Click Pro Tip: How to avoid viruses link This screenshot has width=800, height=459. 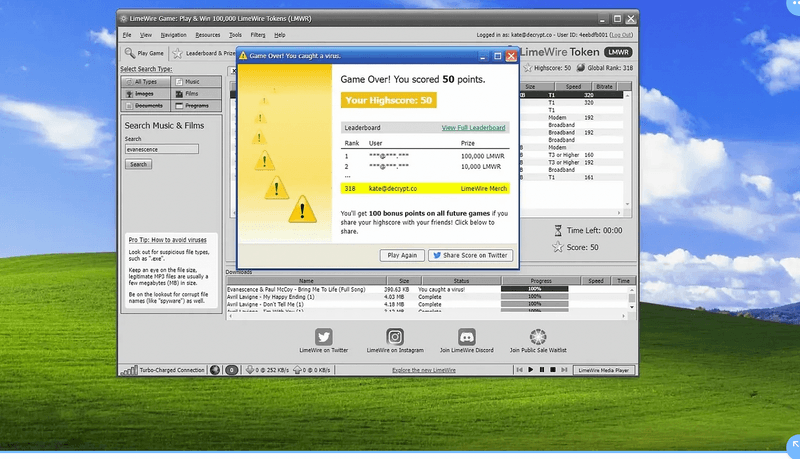pyautogui.click(x=167, y=240)
